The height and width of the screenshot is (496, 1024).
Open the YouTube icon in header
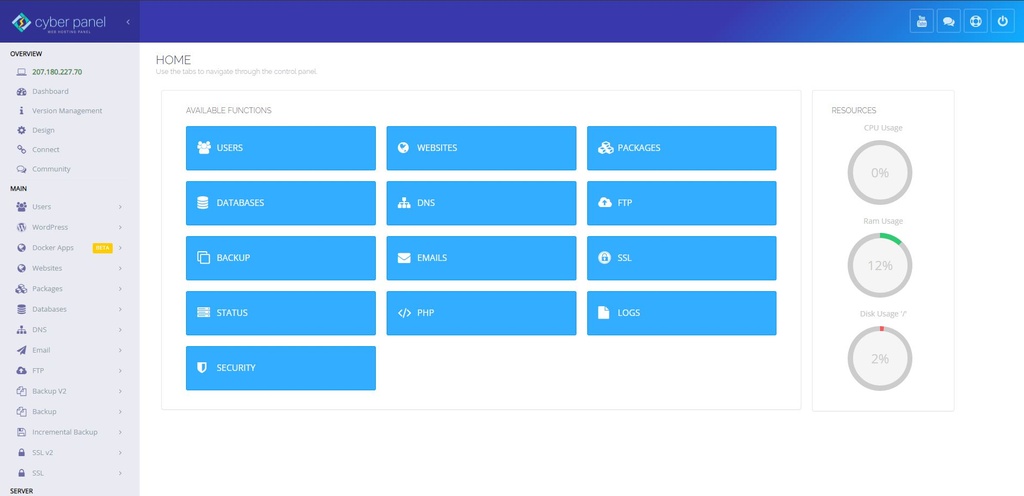click(921, 21)
